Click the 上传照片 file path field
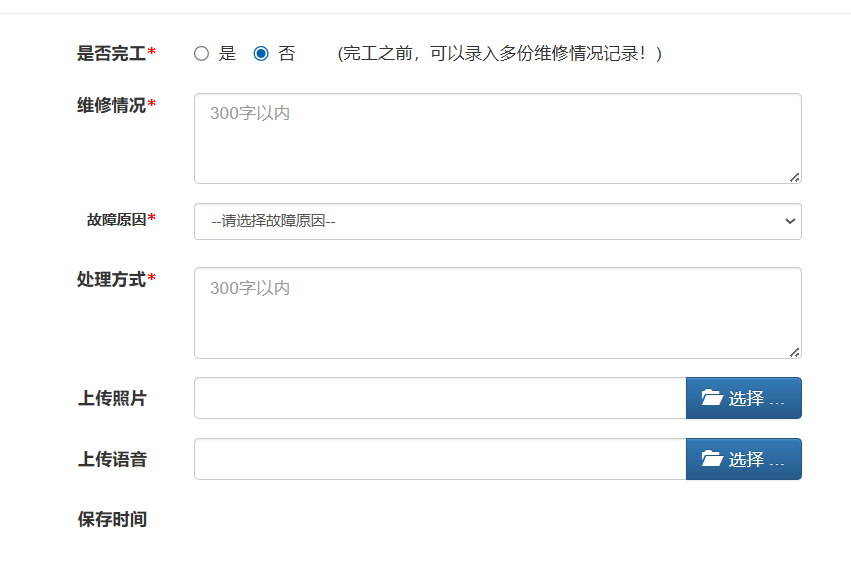 [x=440, y=398]
